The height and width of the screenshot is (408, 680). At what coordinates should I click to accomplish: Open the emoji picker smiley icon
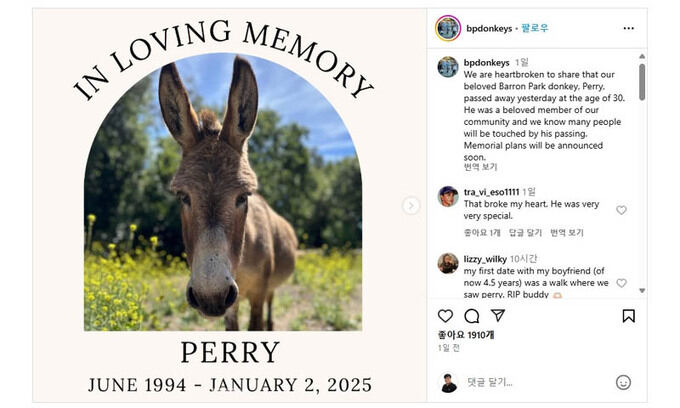pyautogui.click(x=623, y=382)
